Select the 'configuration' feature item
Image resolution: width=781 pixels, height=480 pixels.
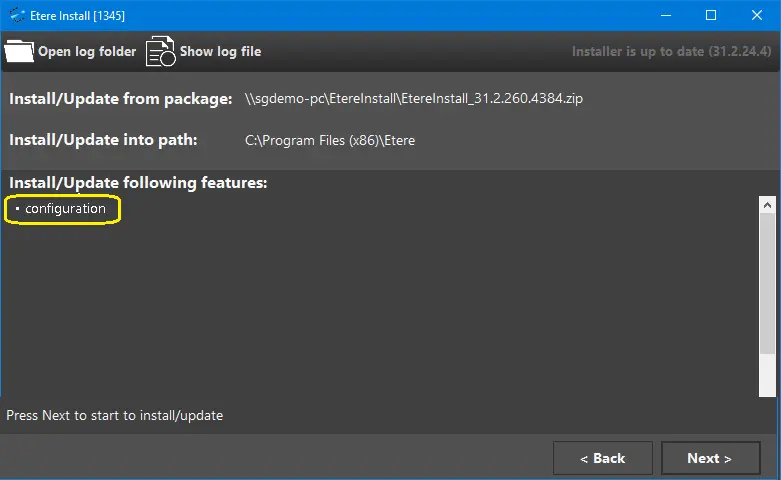pyautogui.click(x=65, y=209)
